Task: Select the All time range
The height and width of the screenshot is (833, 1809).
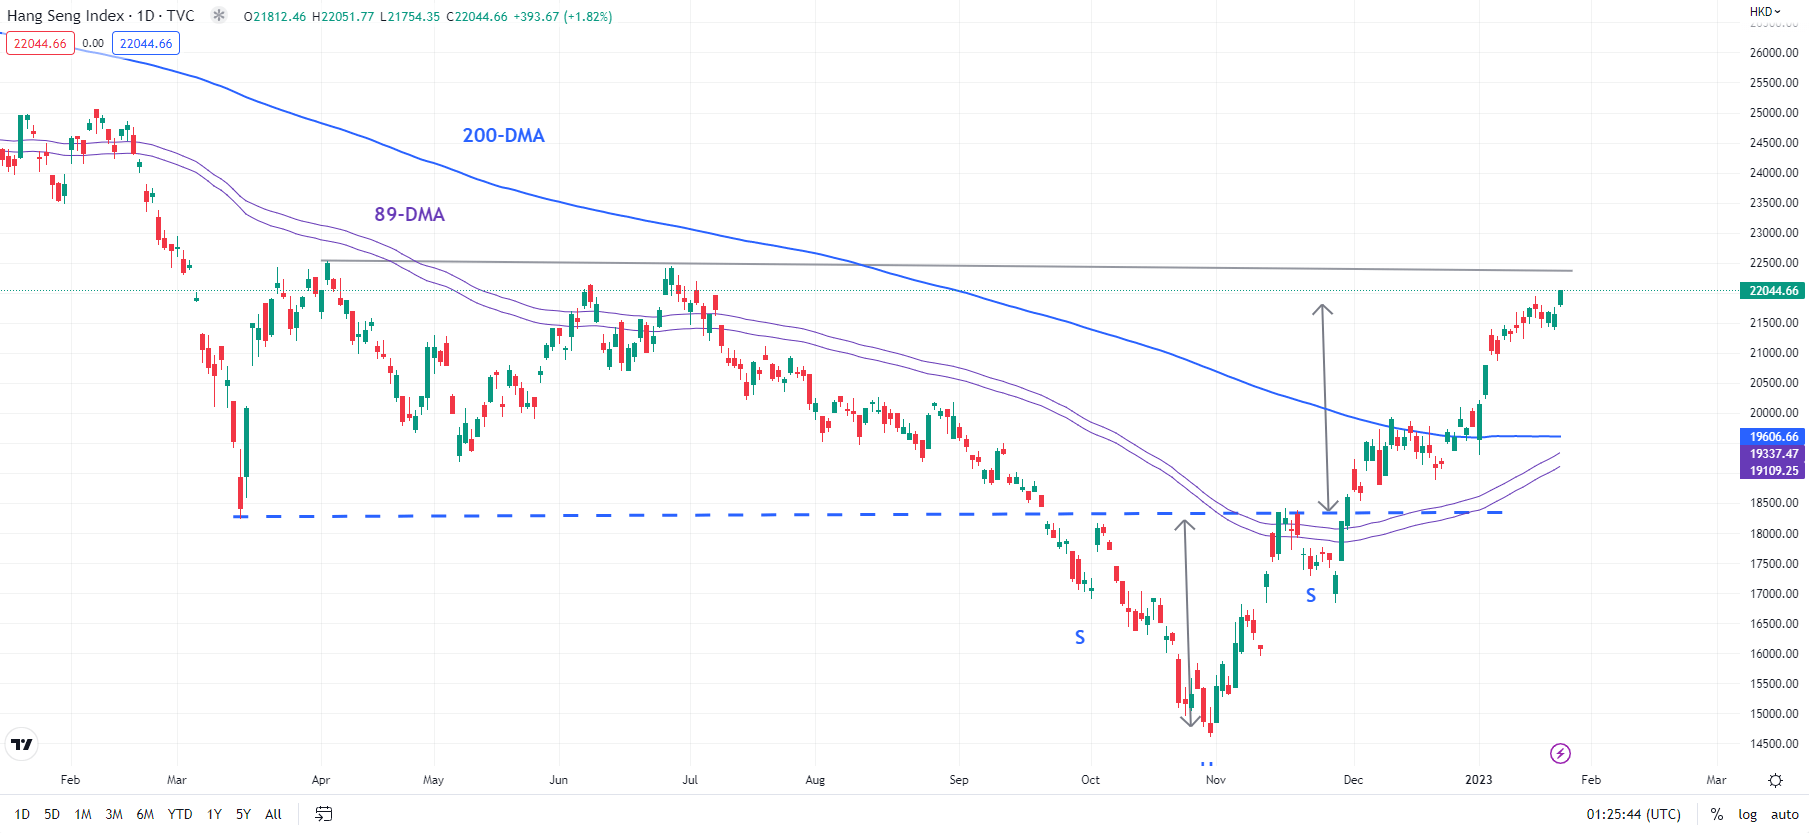Action: [273, 814]
